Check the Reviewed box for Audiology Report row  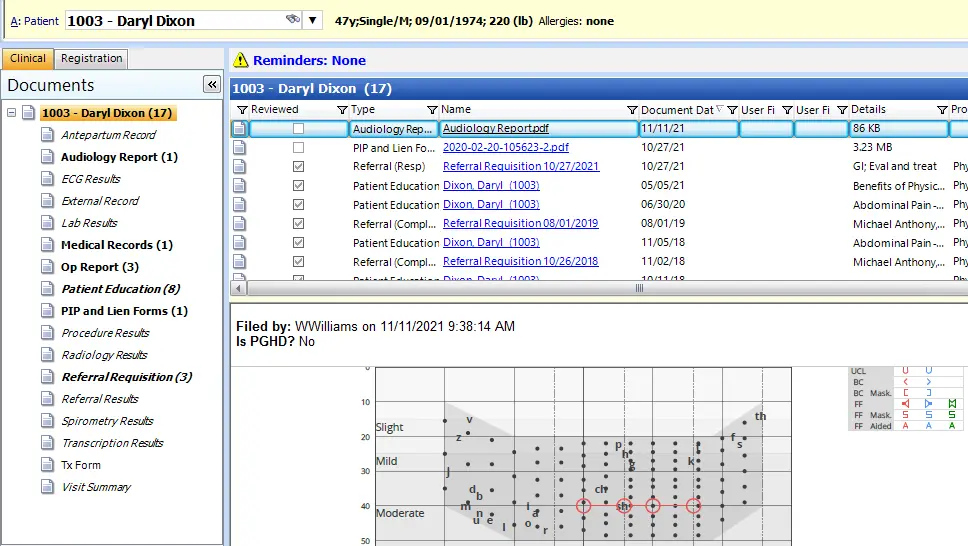click(298, 129)
